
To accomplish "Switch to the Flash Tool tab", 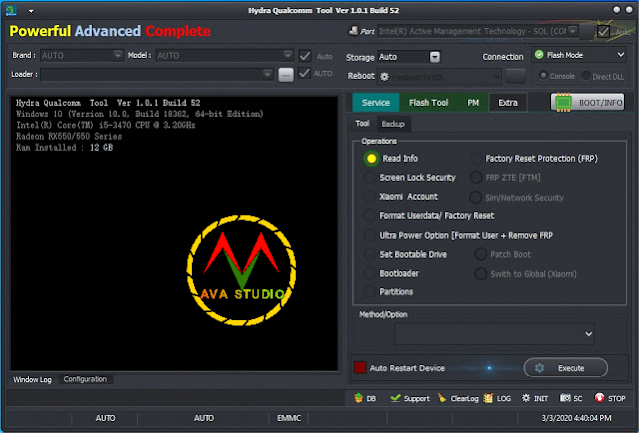I will [429, 102].
